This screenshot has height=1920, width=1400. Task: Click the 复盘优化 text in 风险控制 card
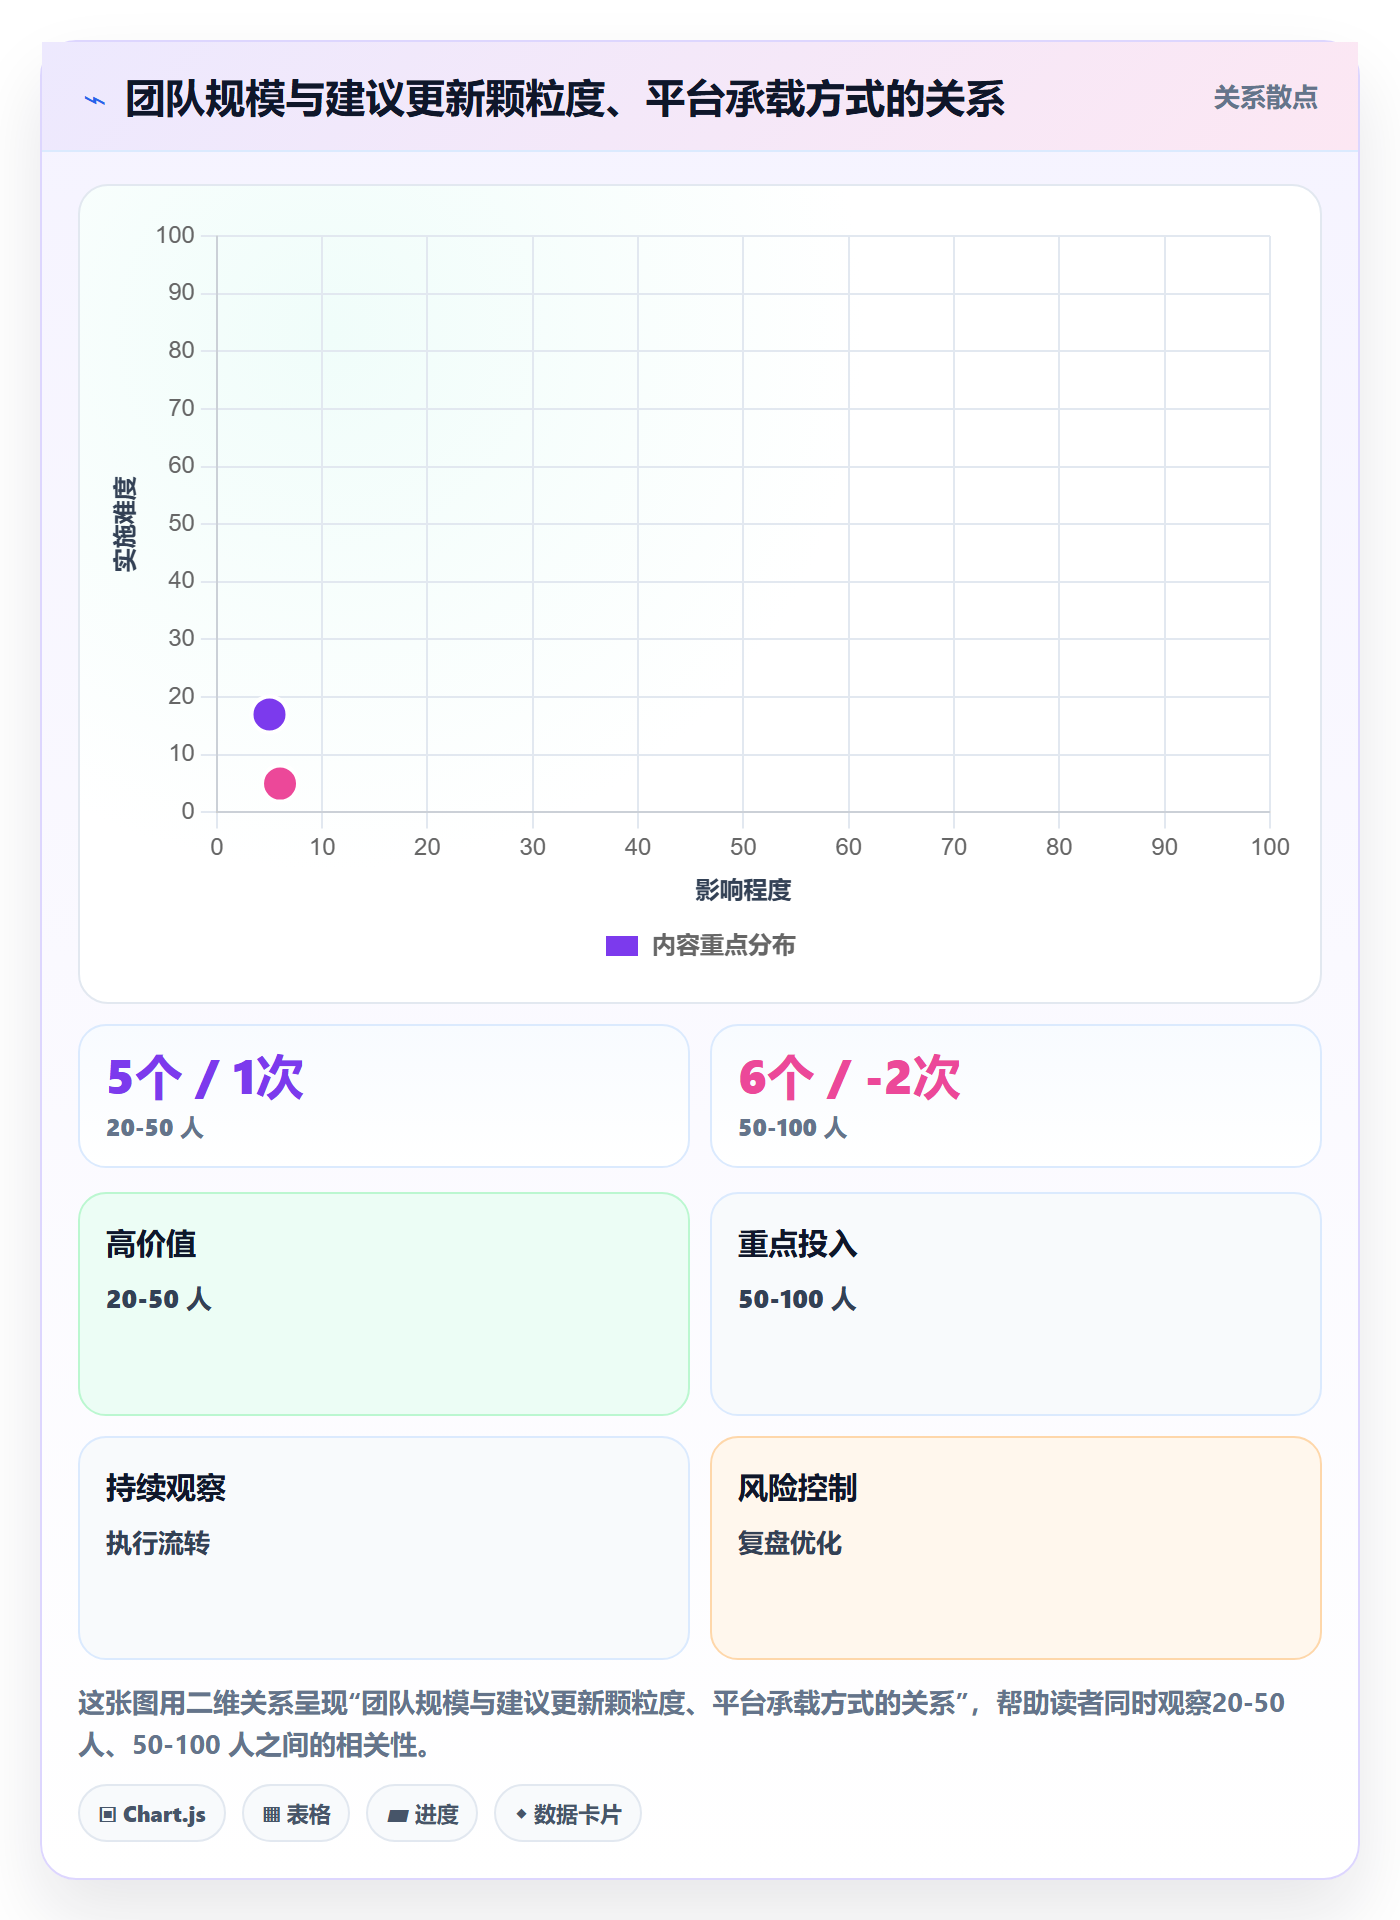point(790,1543)
